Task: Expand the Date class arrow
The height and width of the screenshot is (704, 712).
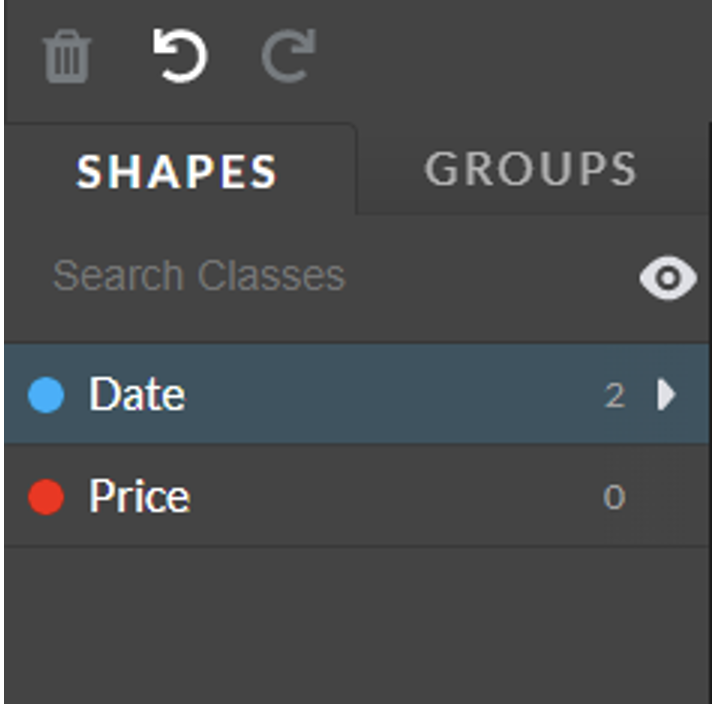Action: tap(667, 394)
